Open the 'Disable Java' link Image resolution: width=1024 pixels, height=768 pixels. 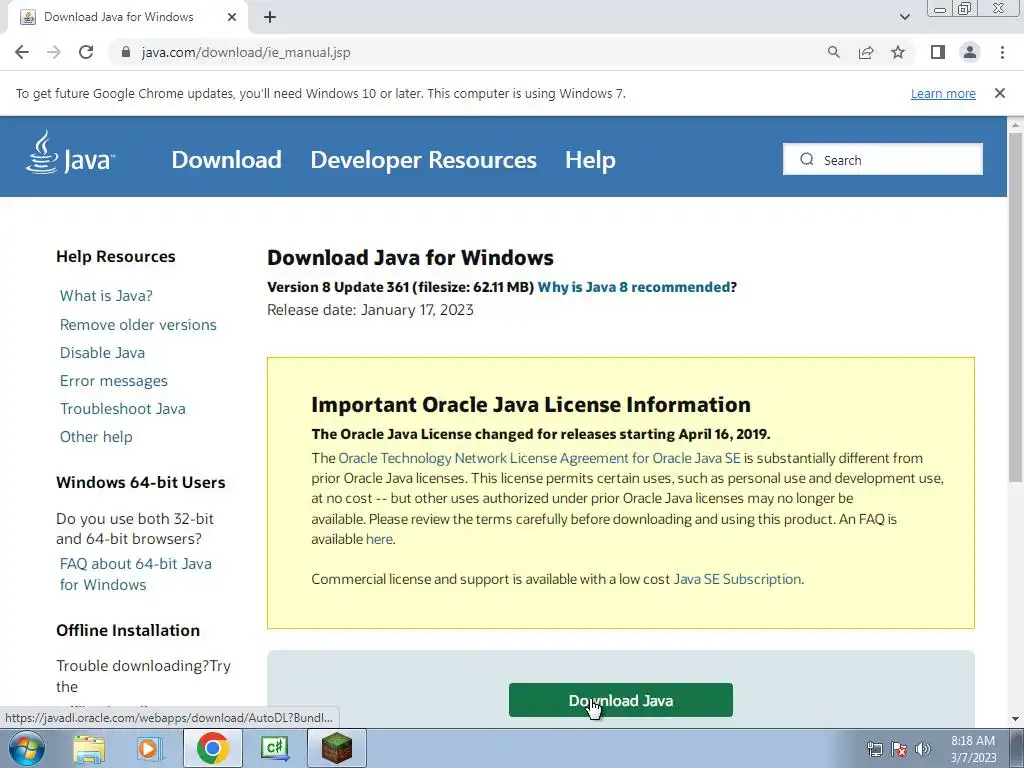(103, 353)
